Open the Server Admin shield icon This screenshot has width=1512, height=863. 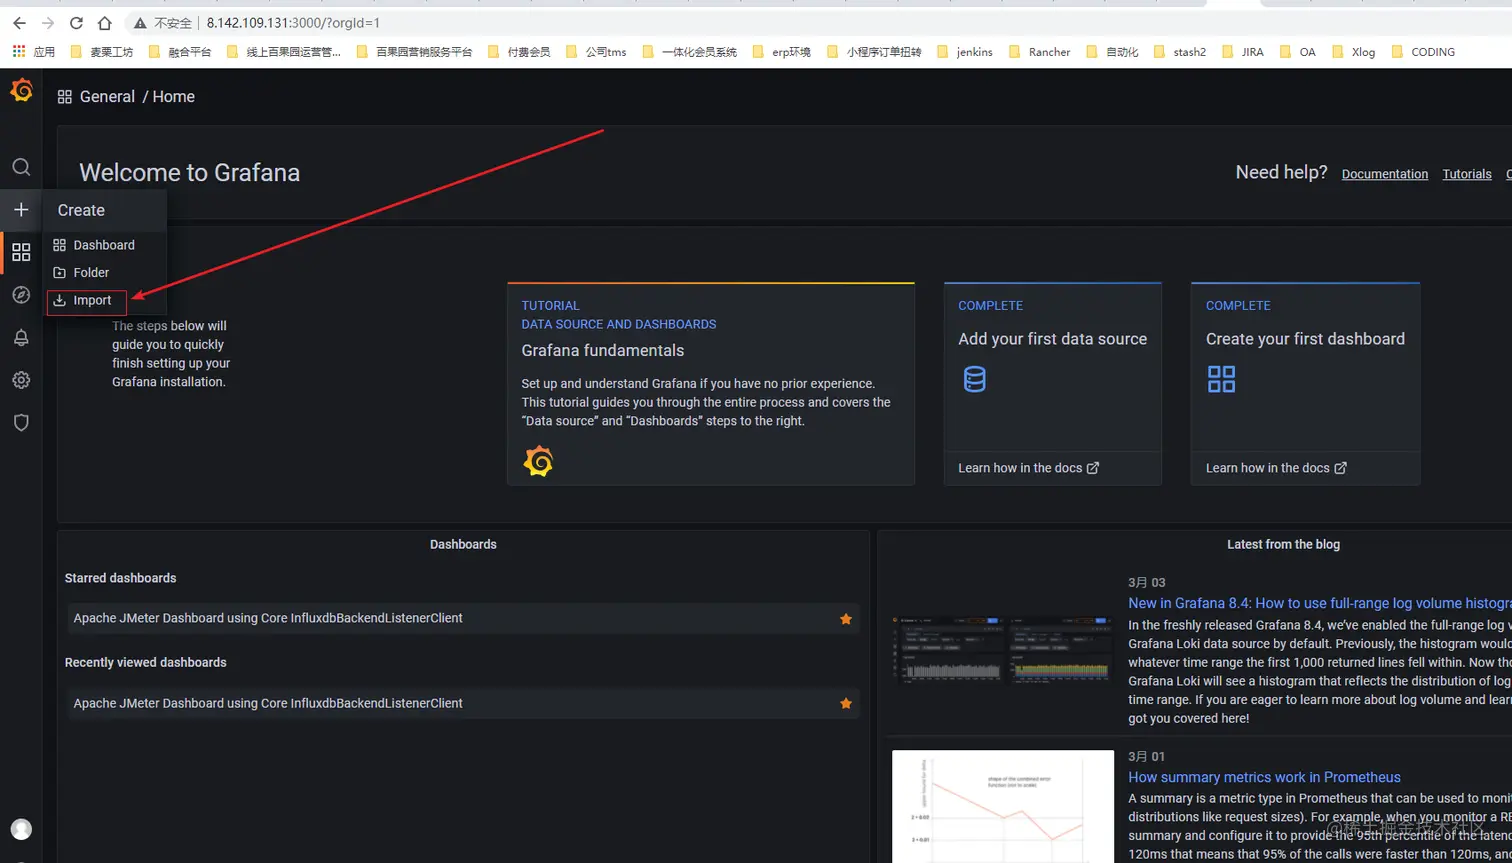21,421
